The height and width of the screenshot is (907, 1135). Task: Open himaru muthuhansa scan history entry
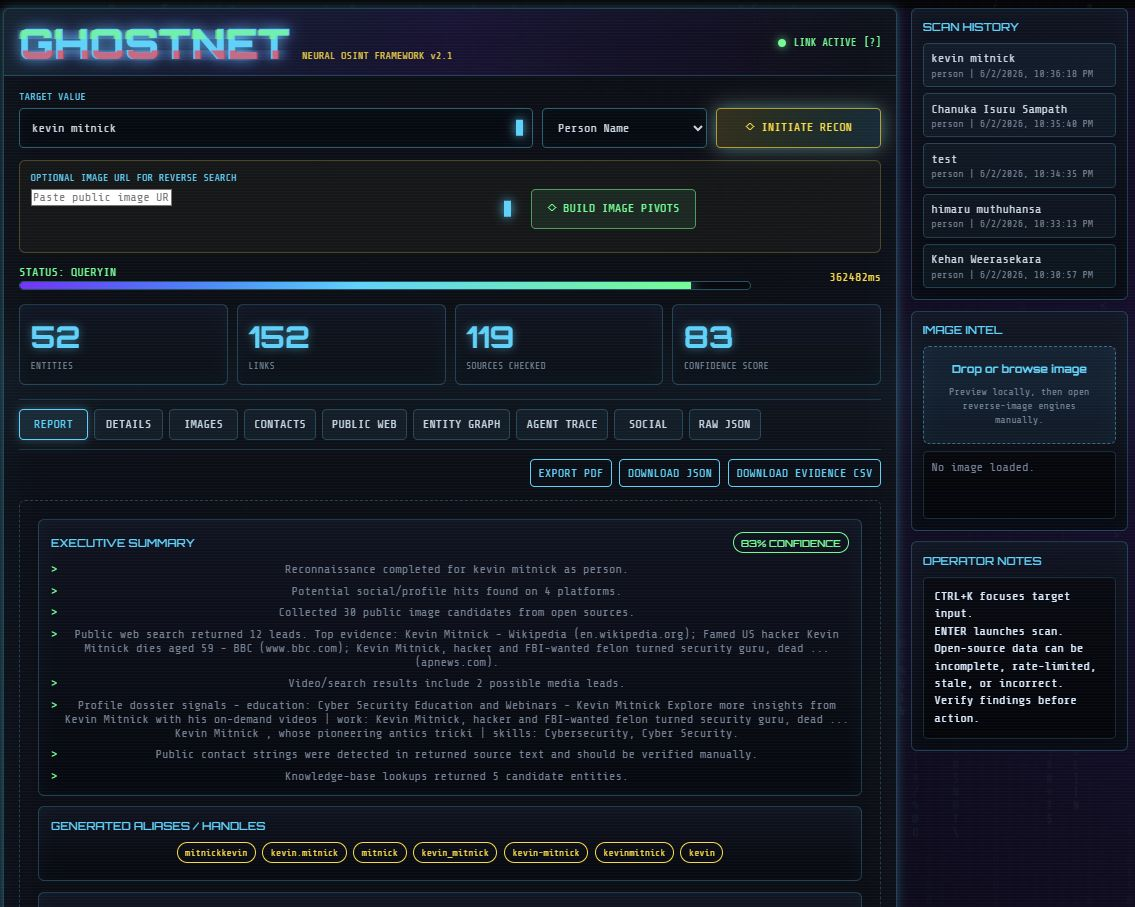[1018, 215]
